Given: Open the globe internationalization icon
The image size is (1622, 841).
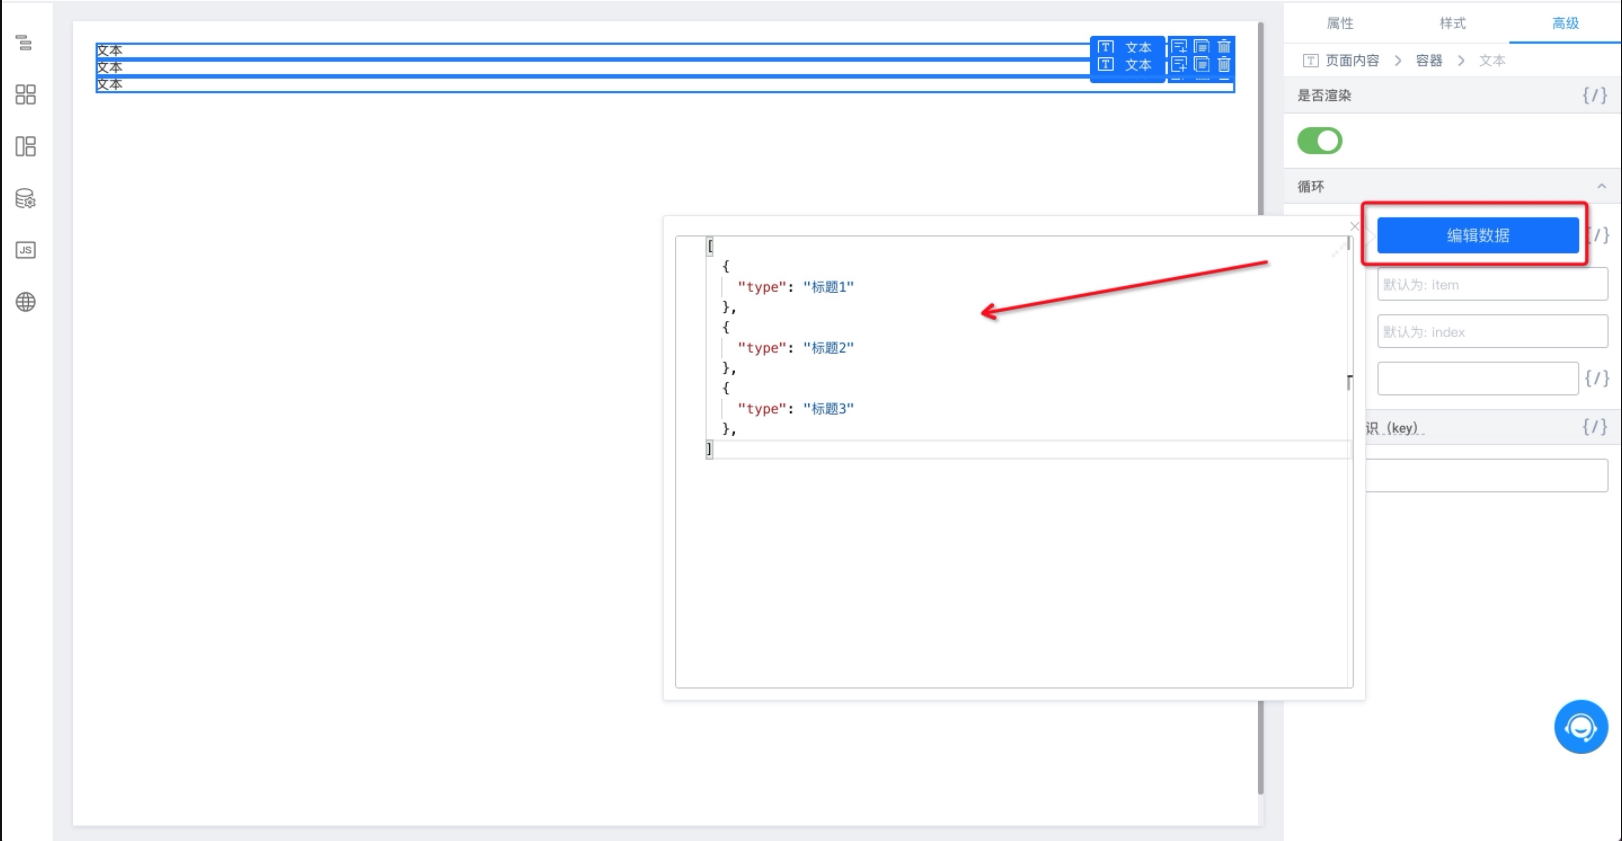Looking at the screenshot, I should click(x=25, y=302).
